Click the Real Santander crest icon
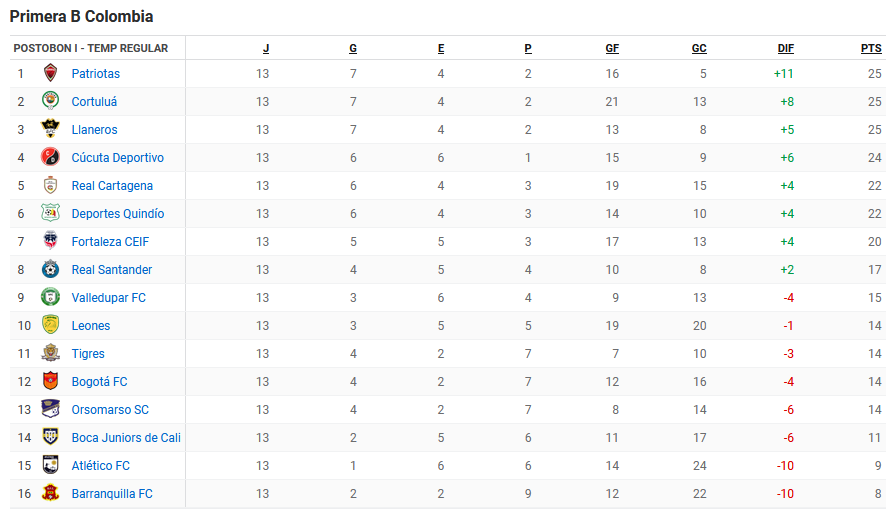This screenshot has height=514, width=894. 50,269
